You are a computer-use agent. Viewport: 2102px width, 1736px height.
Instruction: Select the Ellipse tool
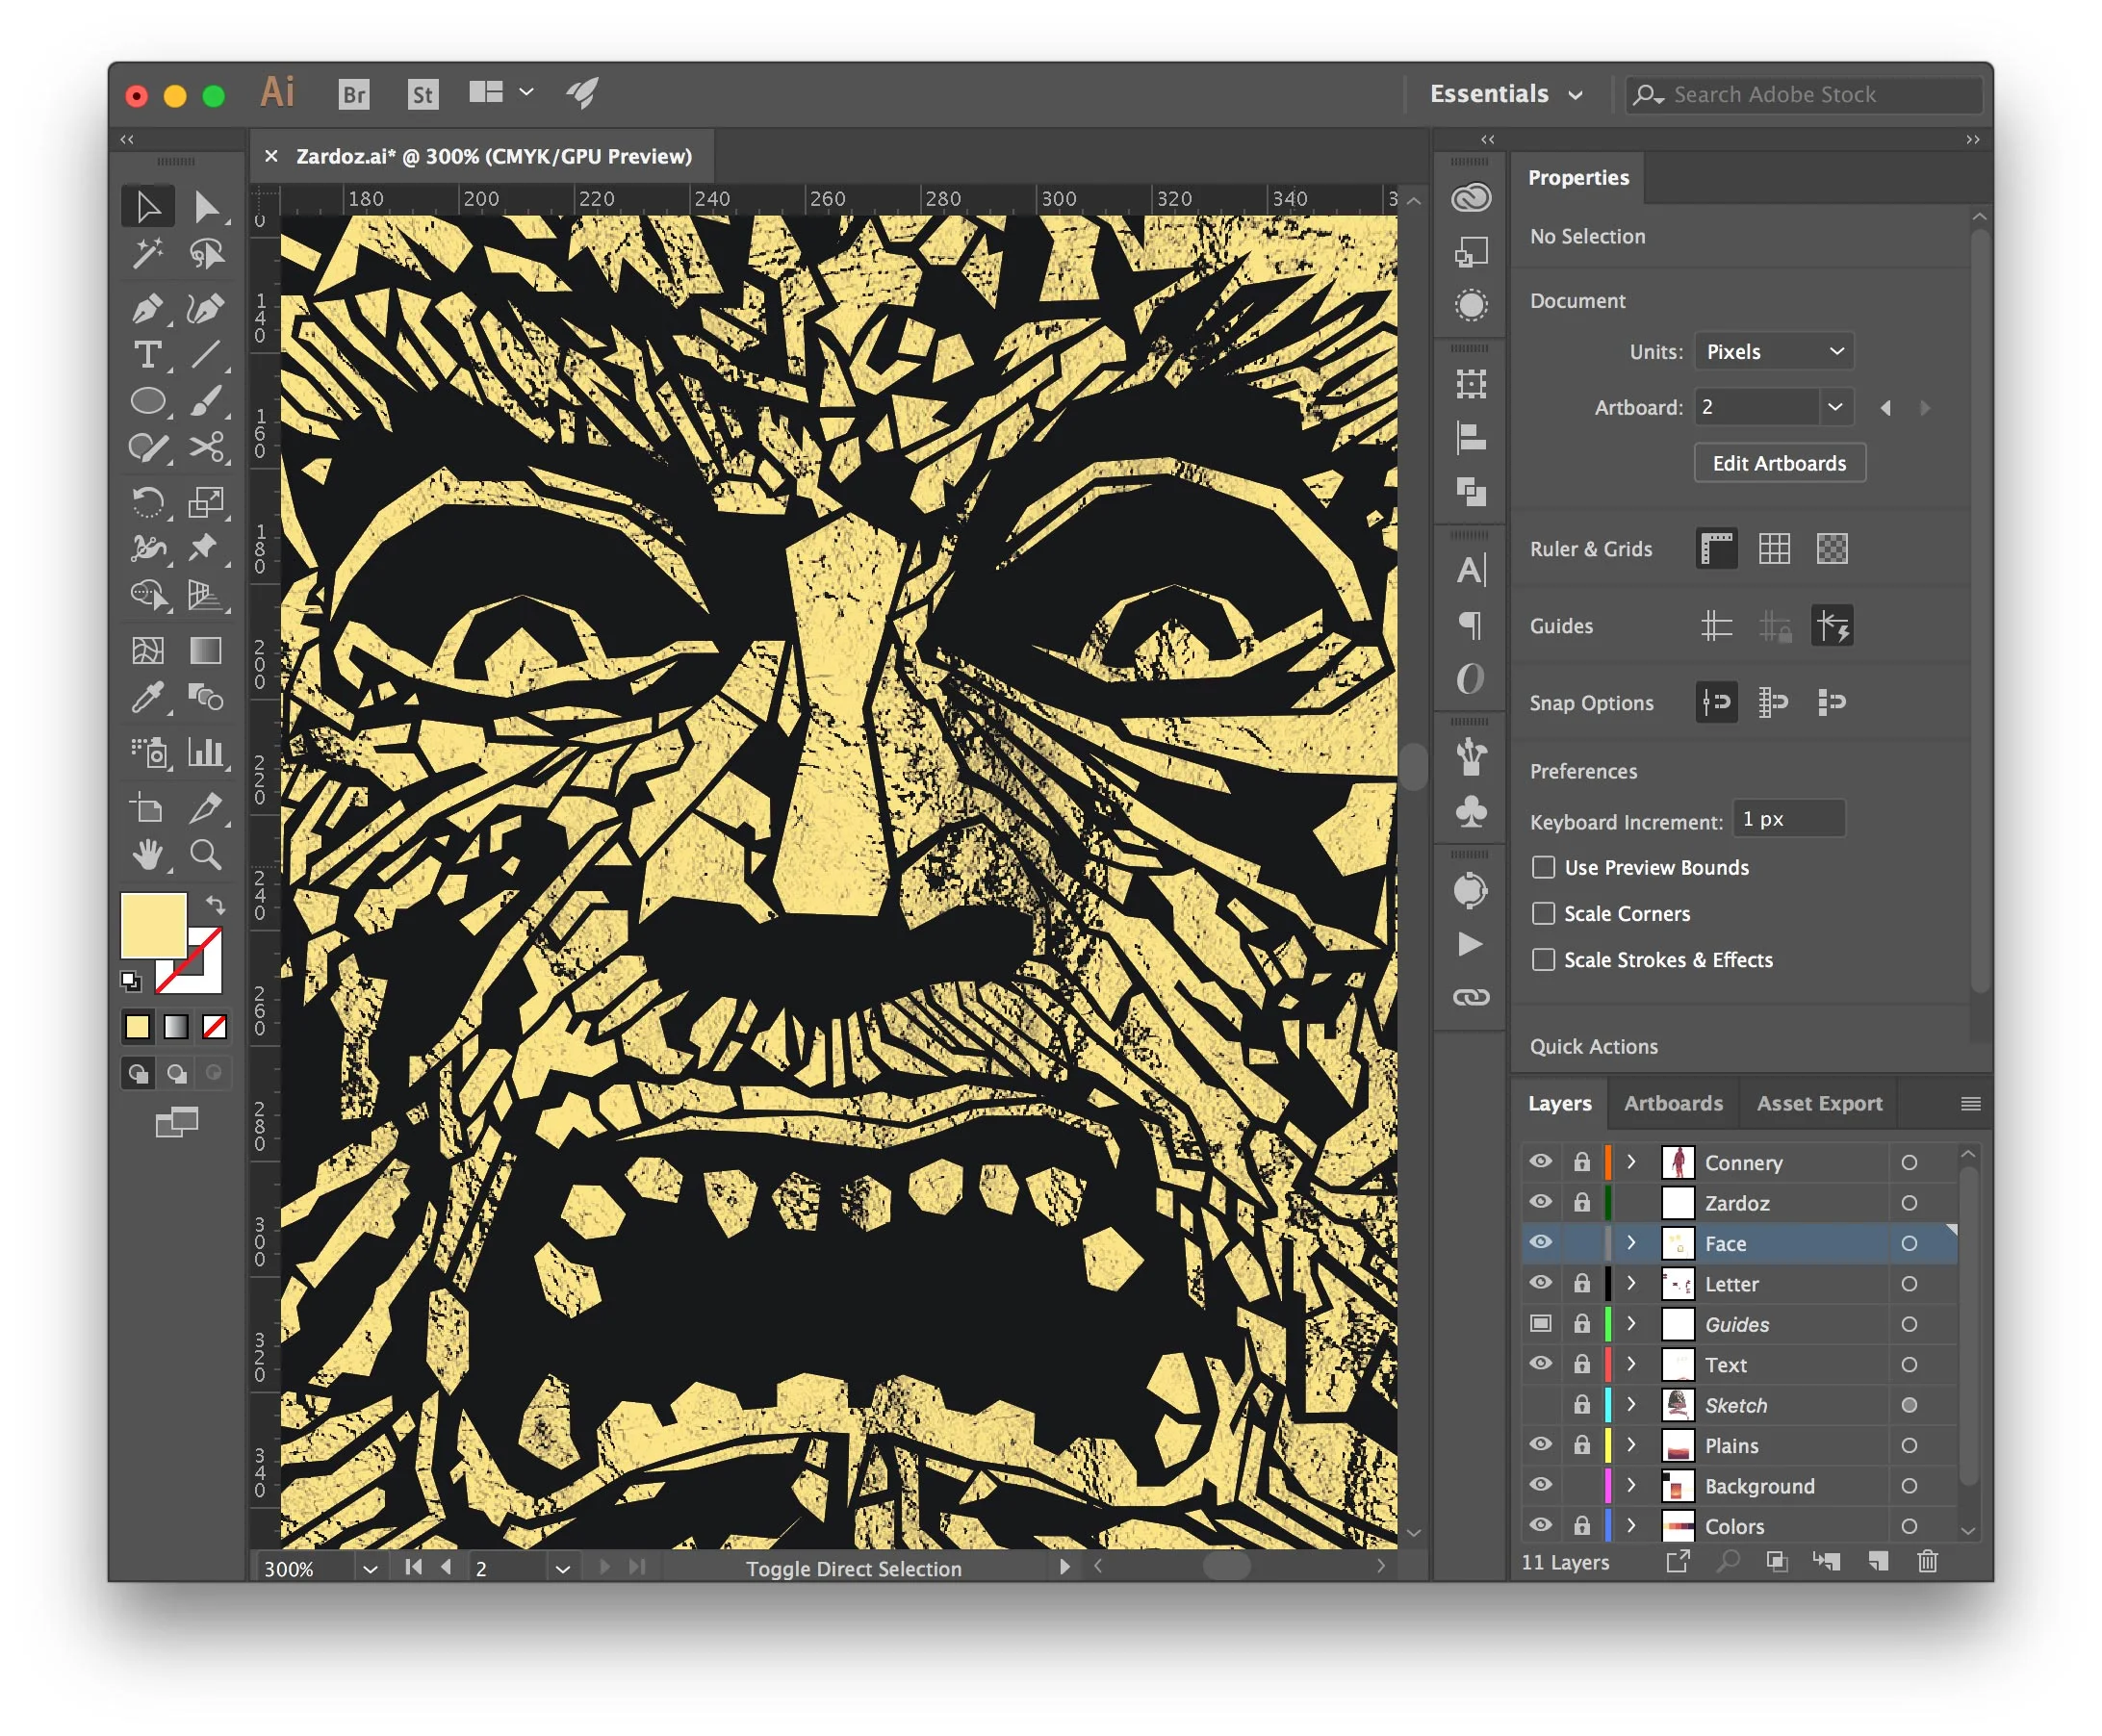tap(148, 401)
